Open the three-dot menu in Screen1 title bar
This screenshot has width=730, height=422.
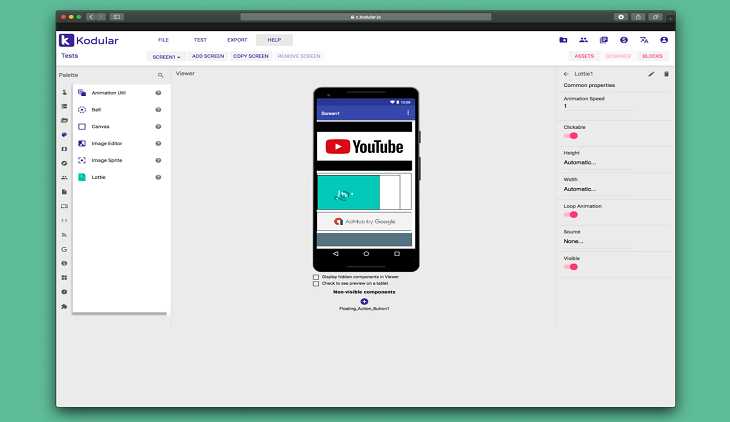tap(408, 113)
